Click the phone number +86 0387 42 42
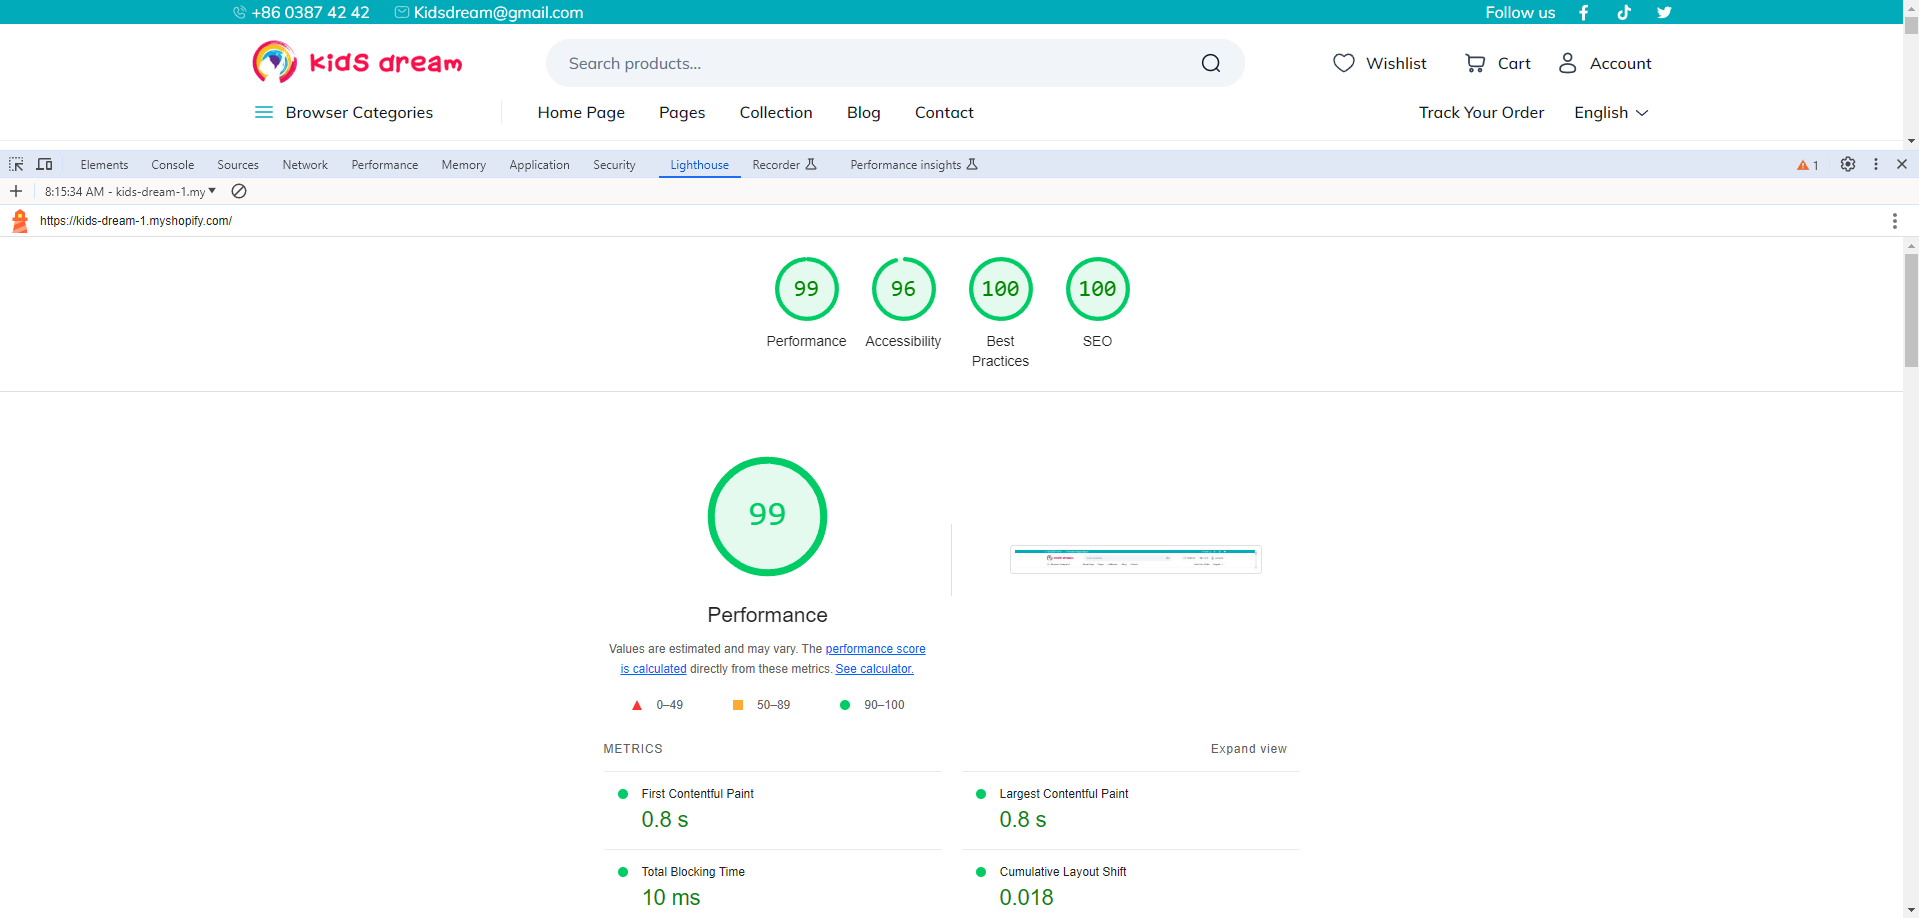This screenshot has width=1919, height=918. point(310,12)
